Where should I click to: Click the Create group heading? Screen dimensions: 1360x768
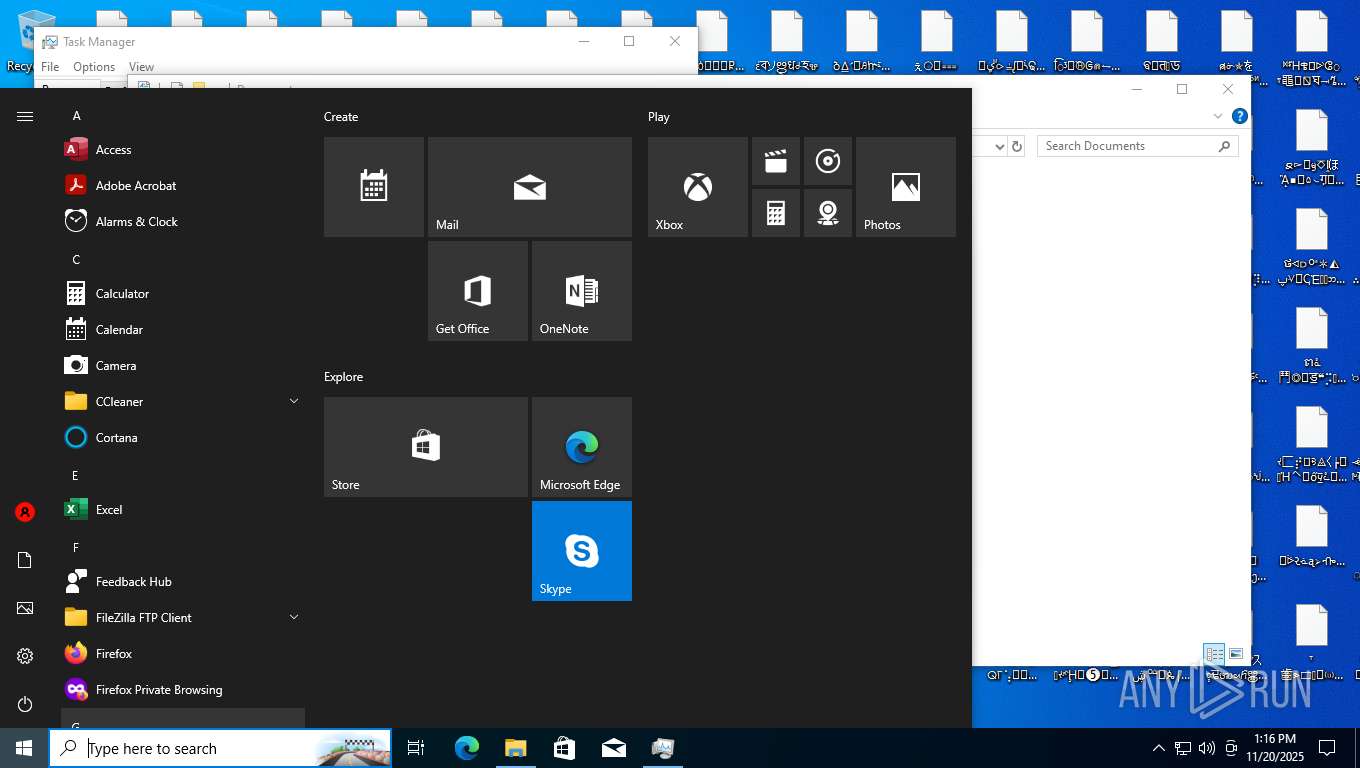[341, 117]
